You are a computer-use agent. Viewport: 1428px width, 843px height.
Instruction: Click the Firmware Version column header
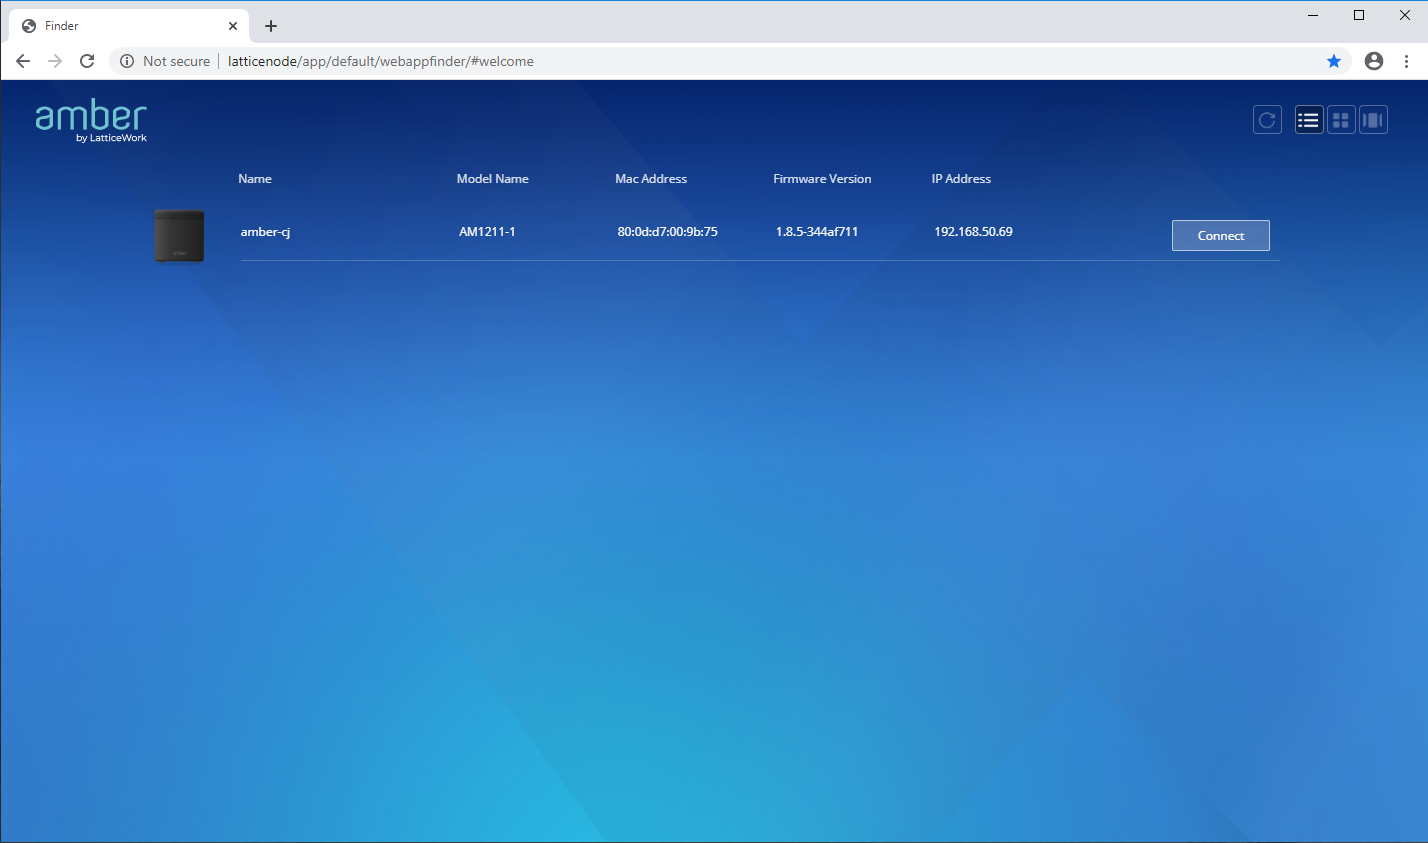coord(822,179)
